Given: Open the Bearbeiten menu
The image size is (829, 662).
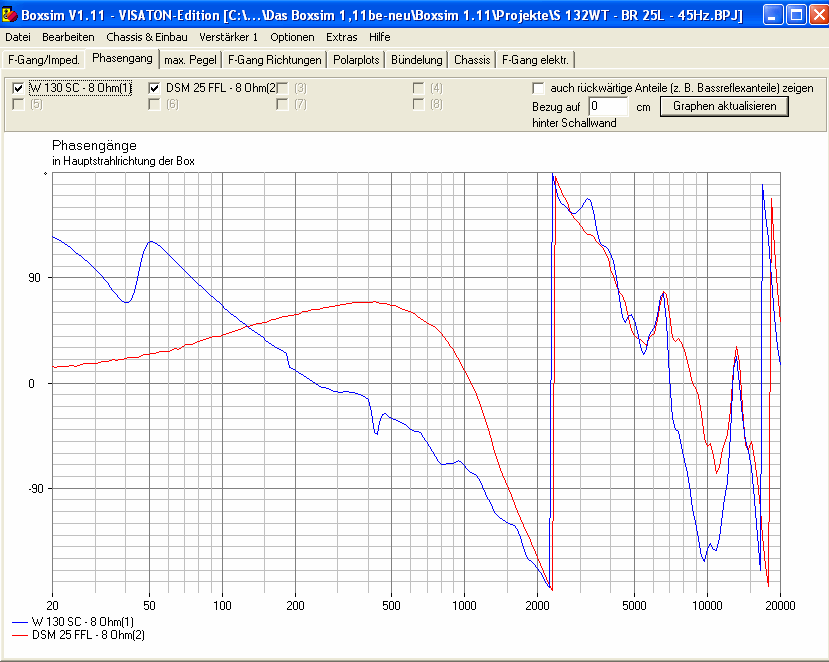Looking at the screenshot, I should 68,37.
